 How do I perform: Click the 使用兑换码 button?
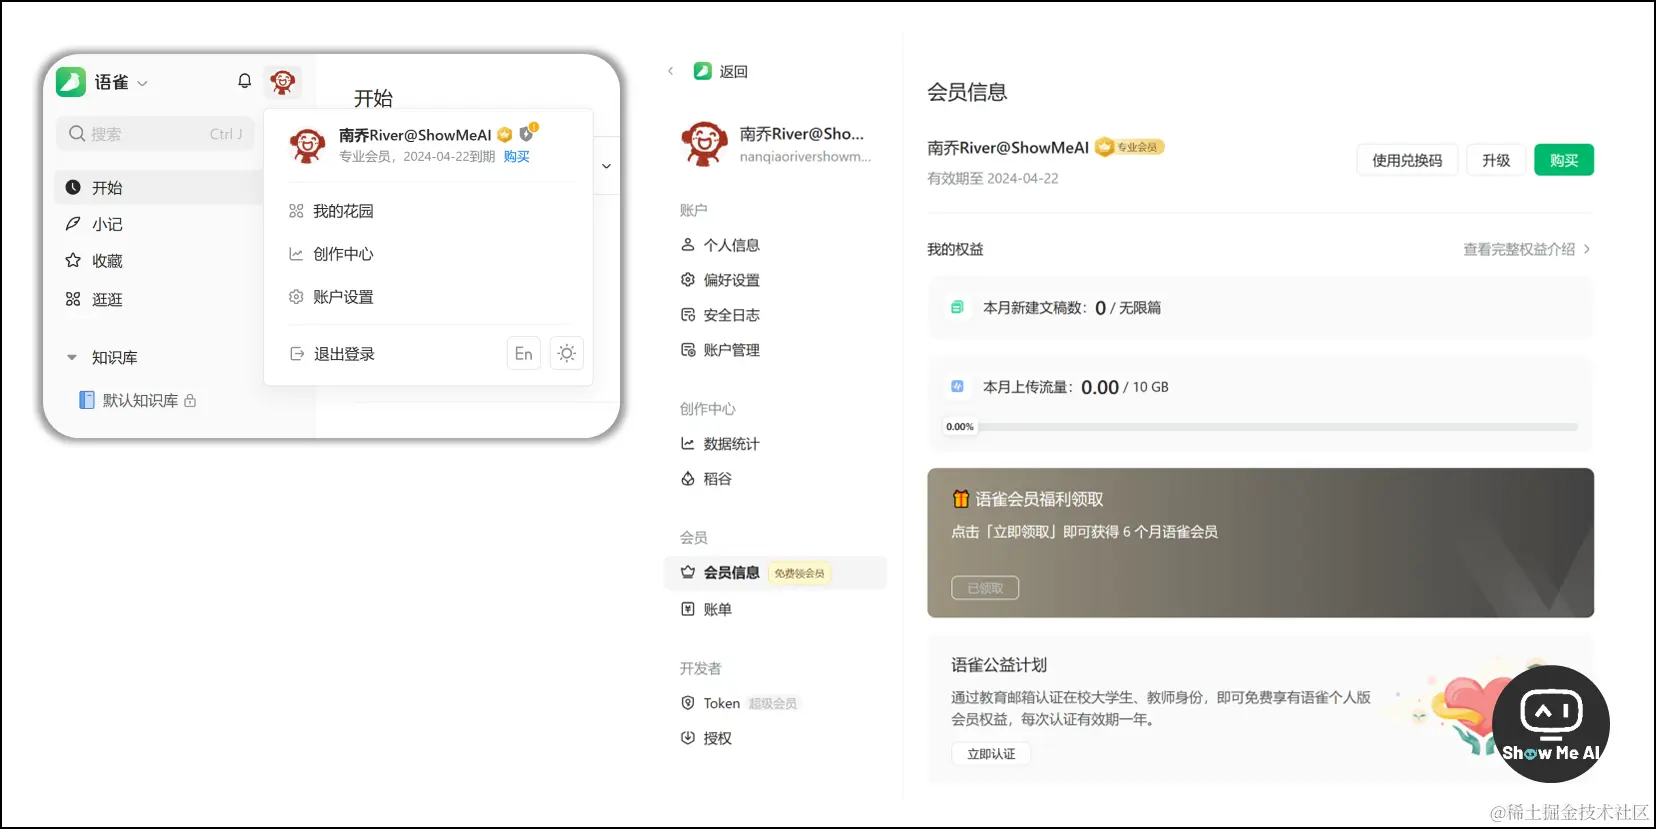point(1407,160)
